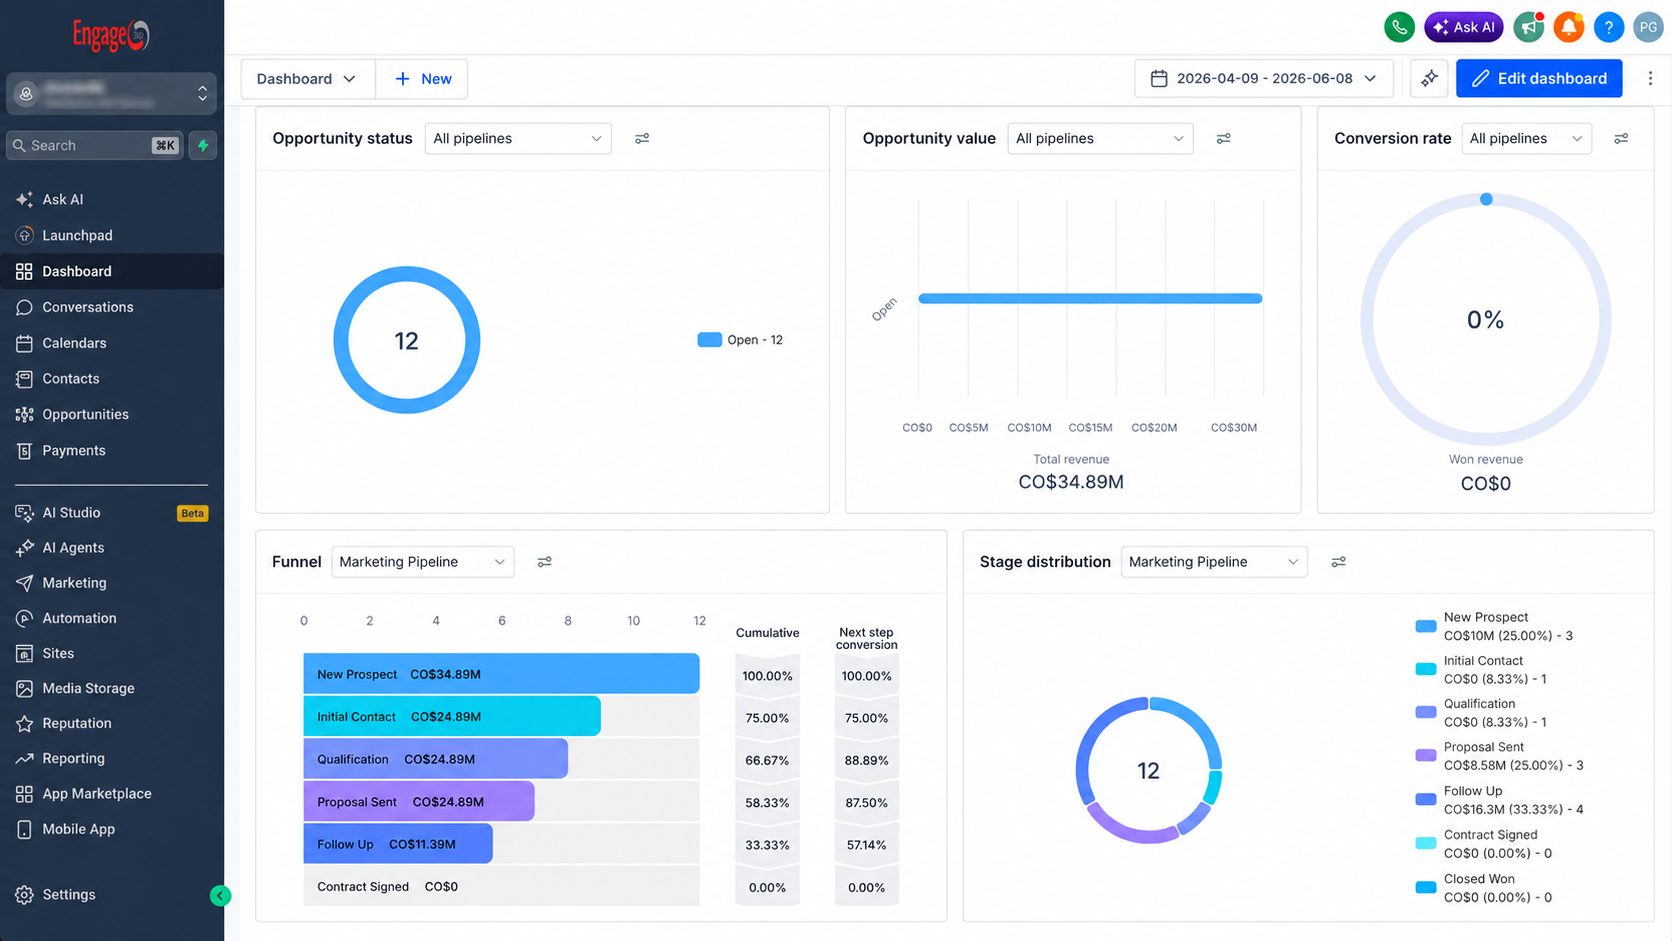Click the blue help question mark icon
1672x941 pixels.
(x=1608, y=27)
